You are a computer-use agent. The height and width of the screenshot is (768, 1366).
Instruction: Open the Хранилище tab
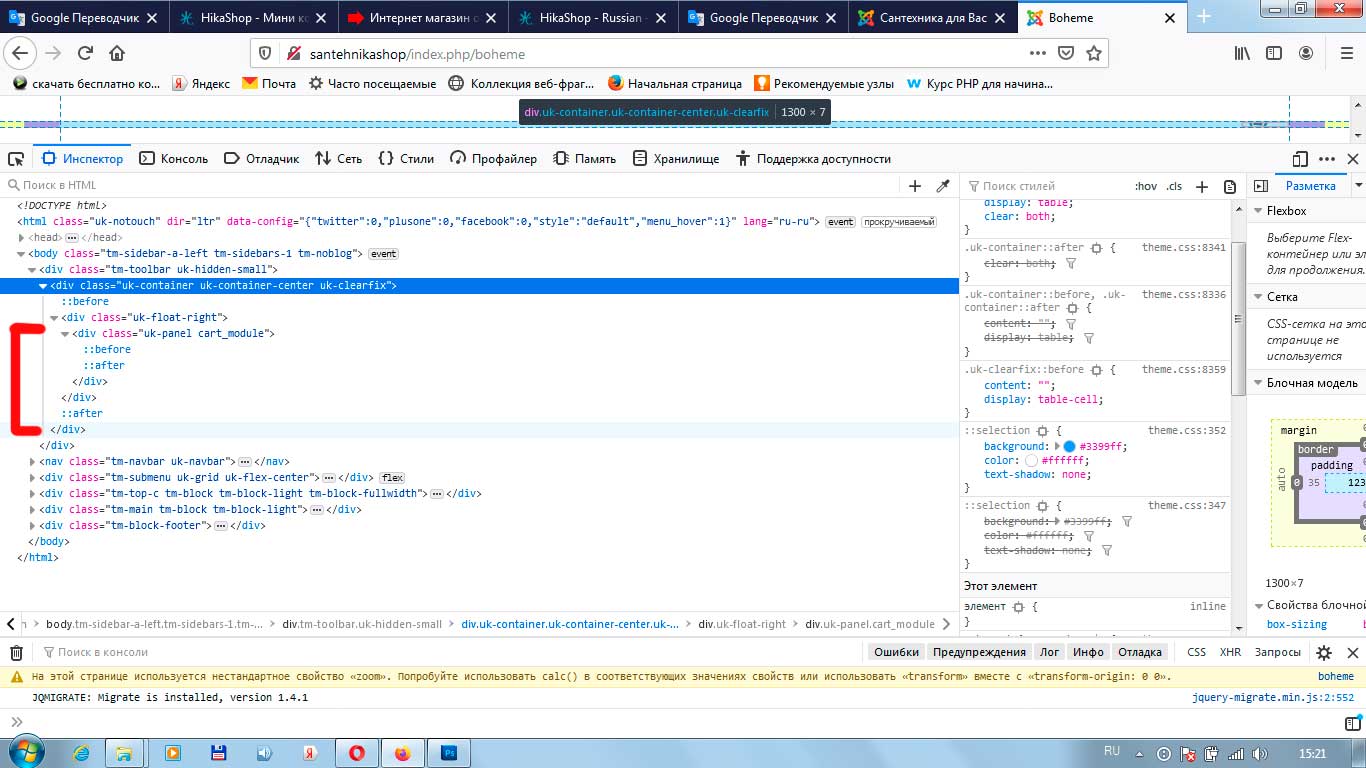pos(675,159)
